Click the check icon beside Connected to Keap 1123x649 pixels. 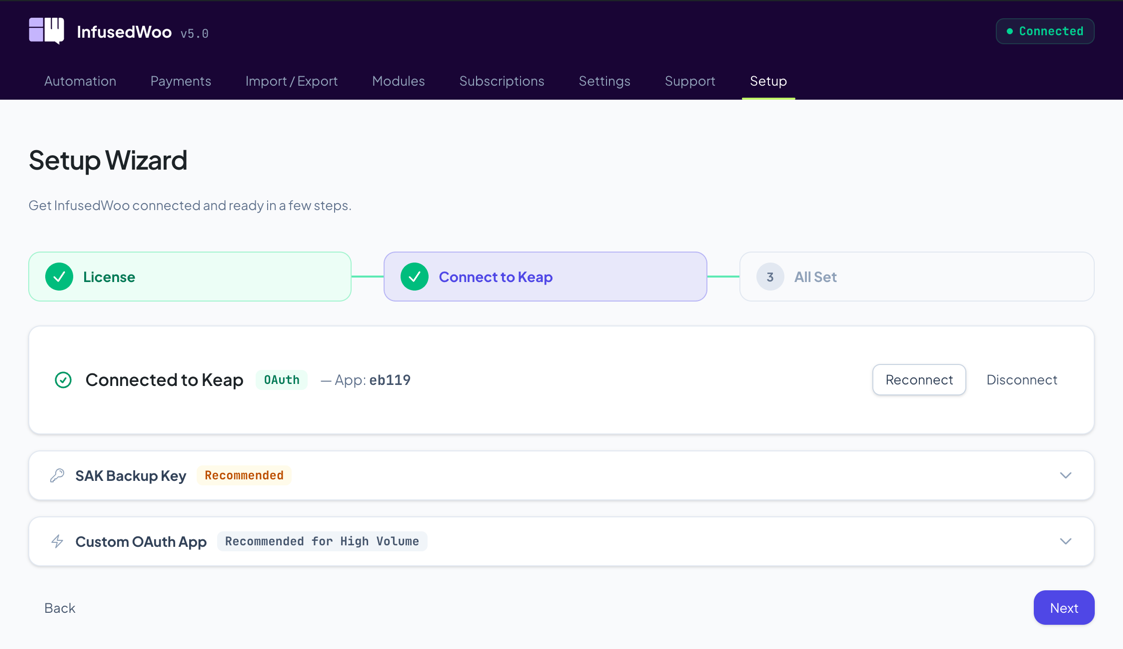(x=63, y=380)
